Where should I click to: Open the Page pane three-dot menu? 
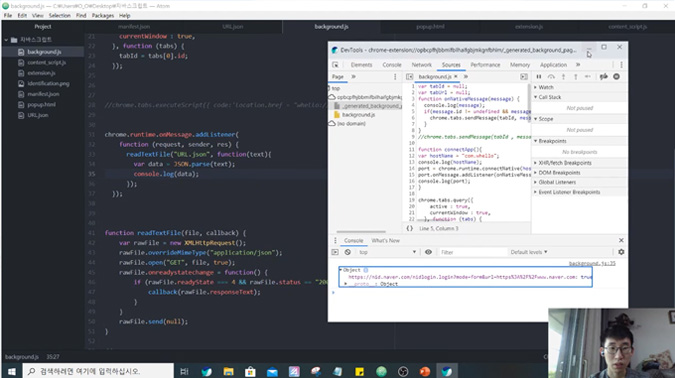[x=395, y=77]
